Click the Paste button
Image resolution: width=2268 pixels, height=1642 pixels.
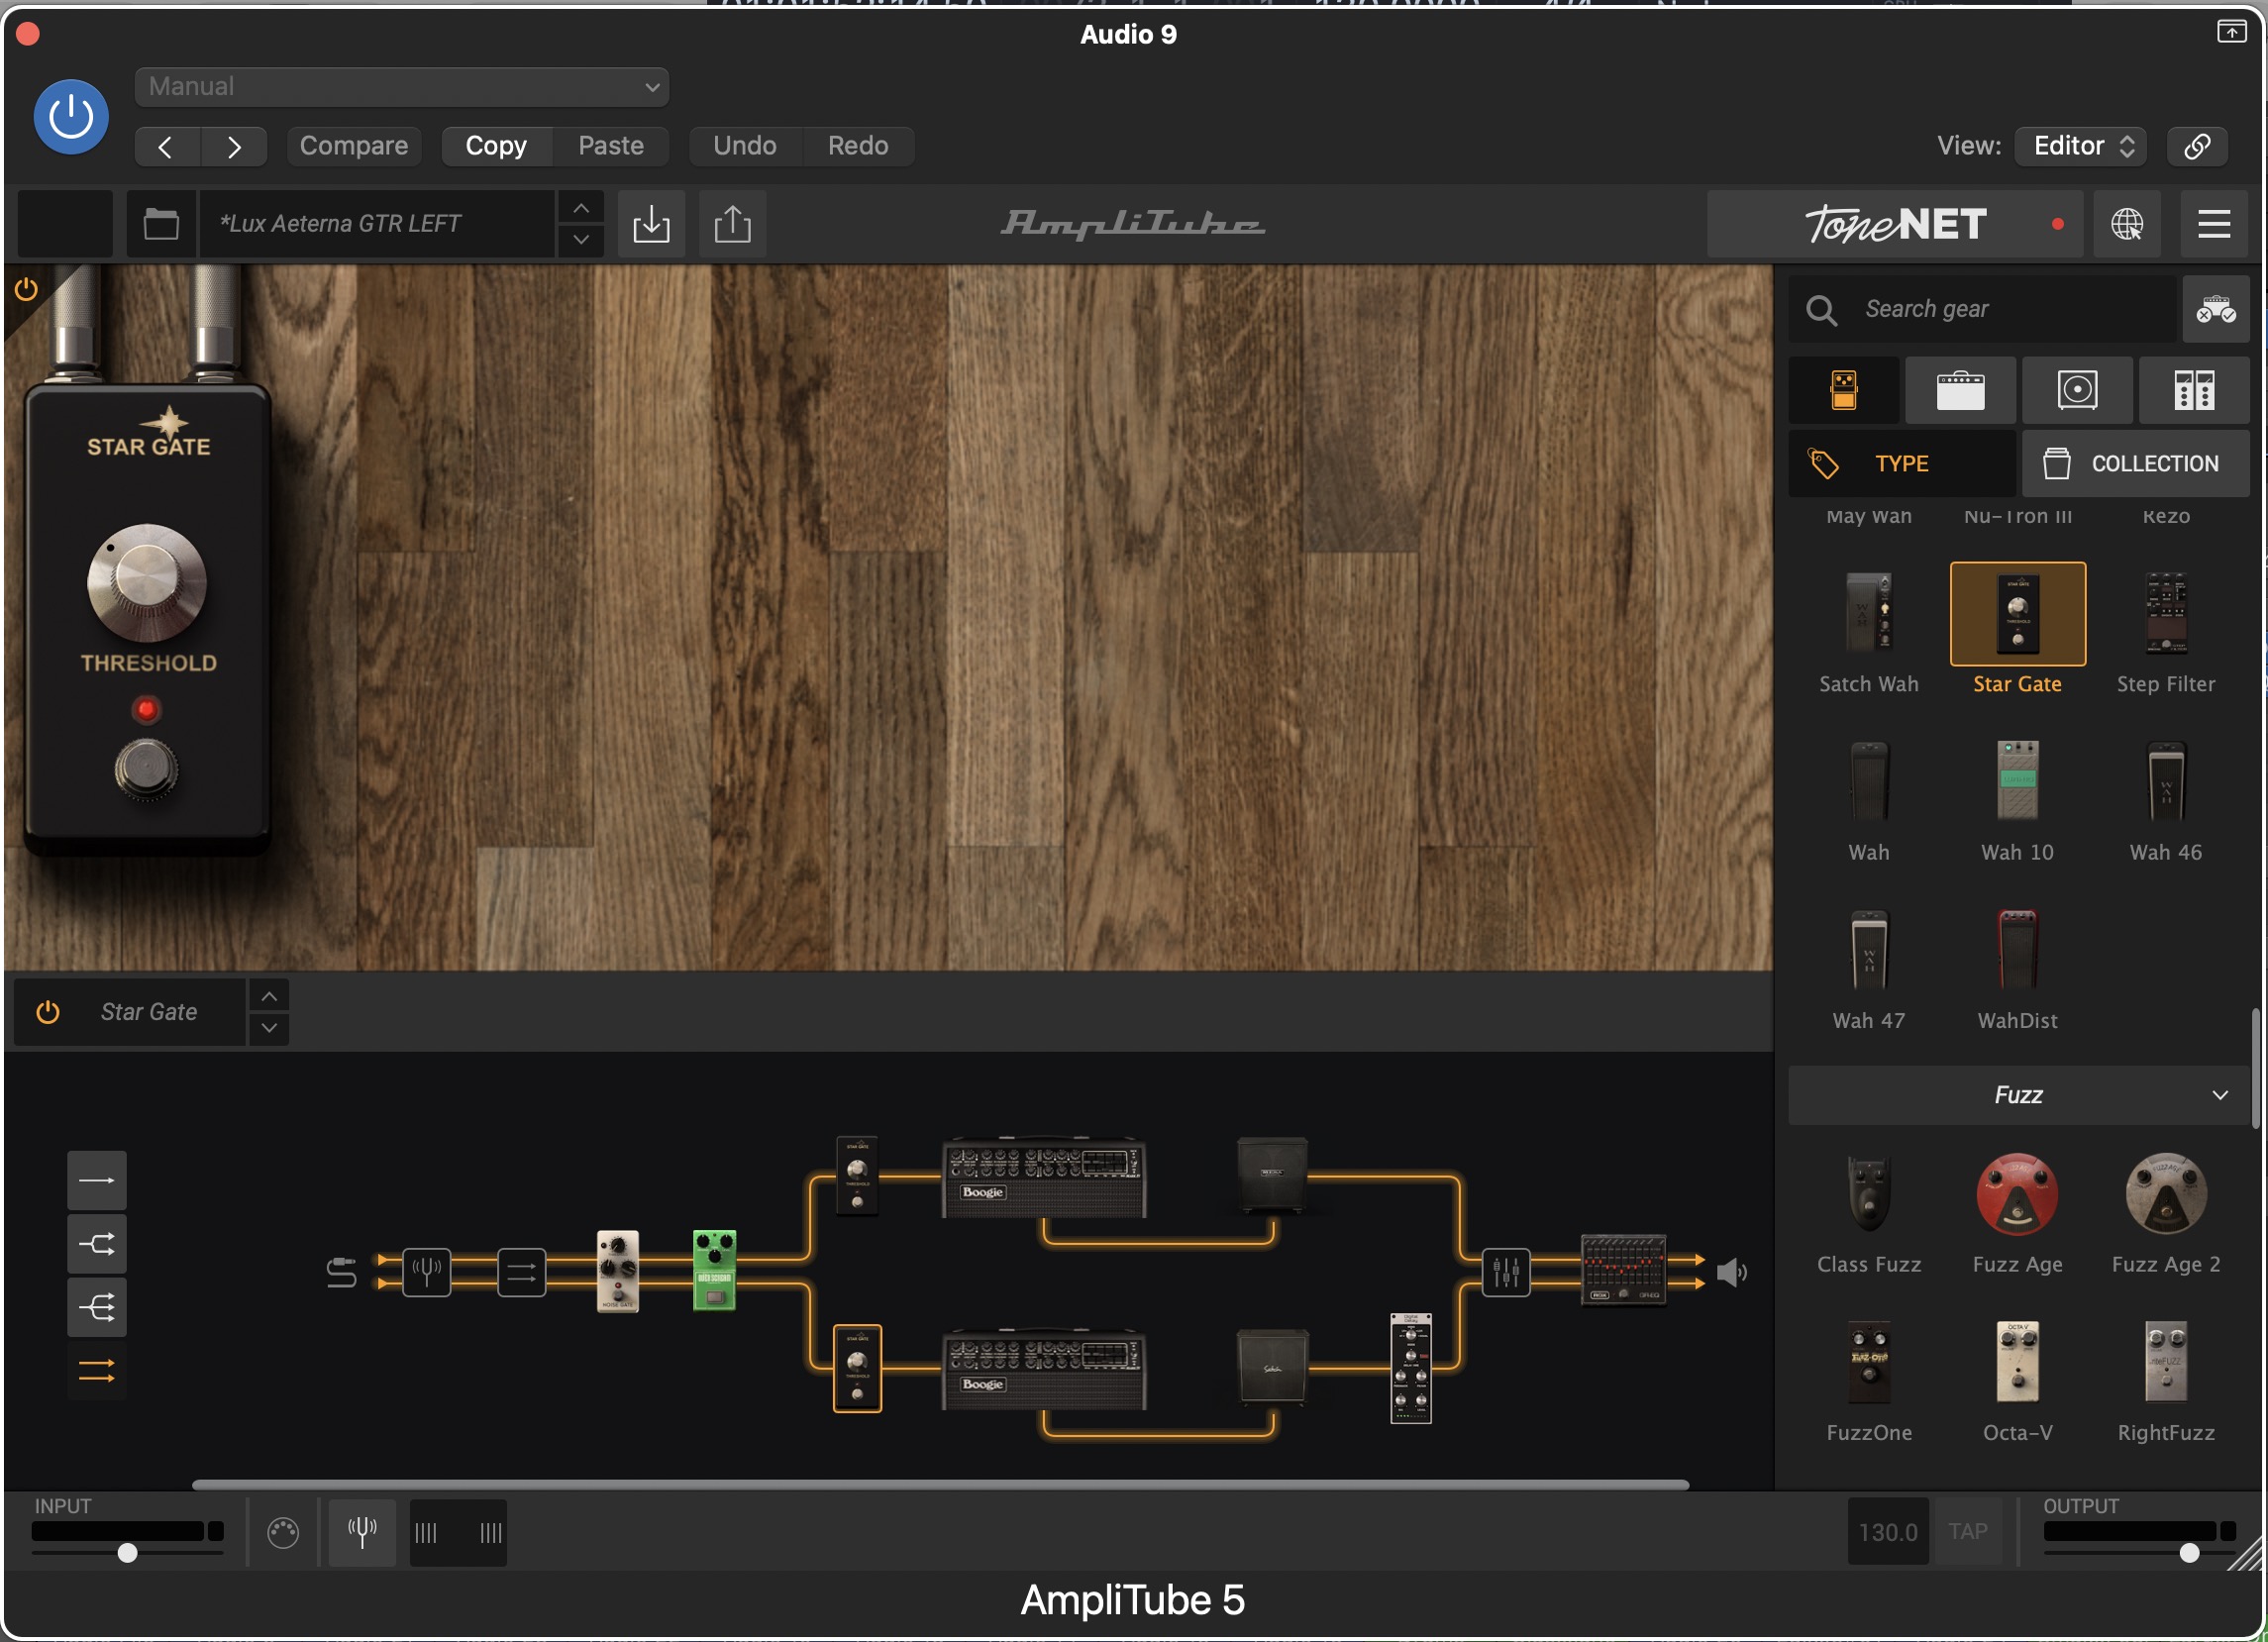click(611, 146)
